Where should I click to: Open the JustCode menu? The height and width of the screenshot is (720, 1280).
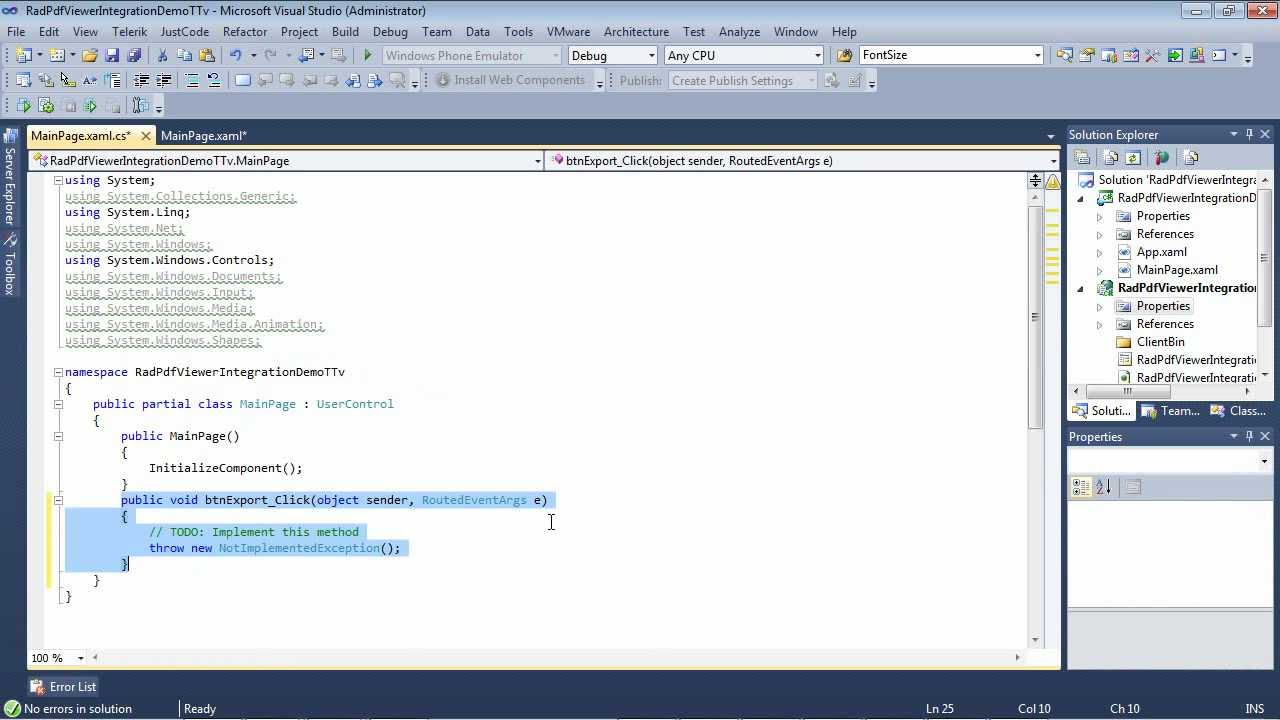185,31
